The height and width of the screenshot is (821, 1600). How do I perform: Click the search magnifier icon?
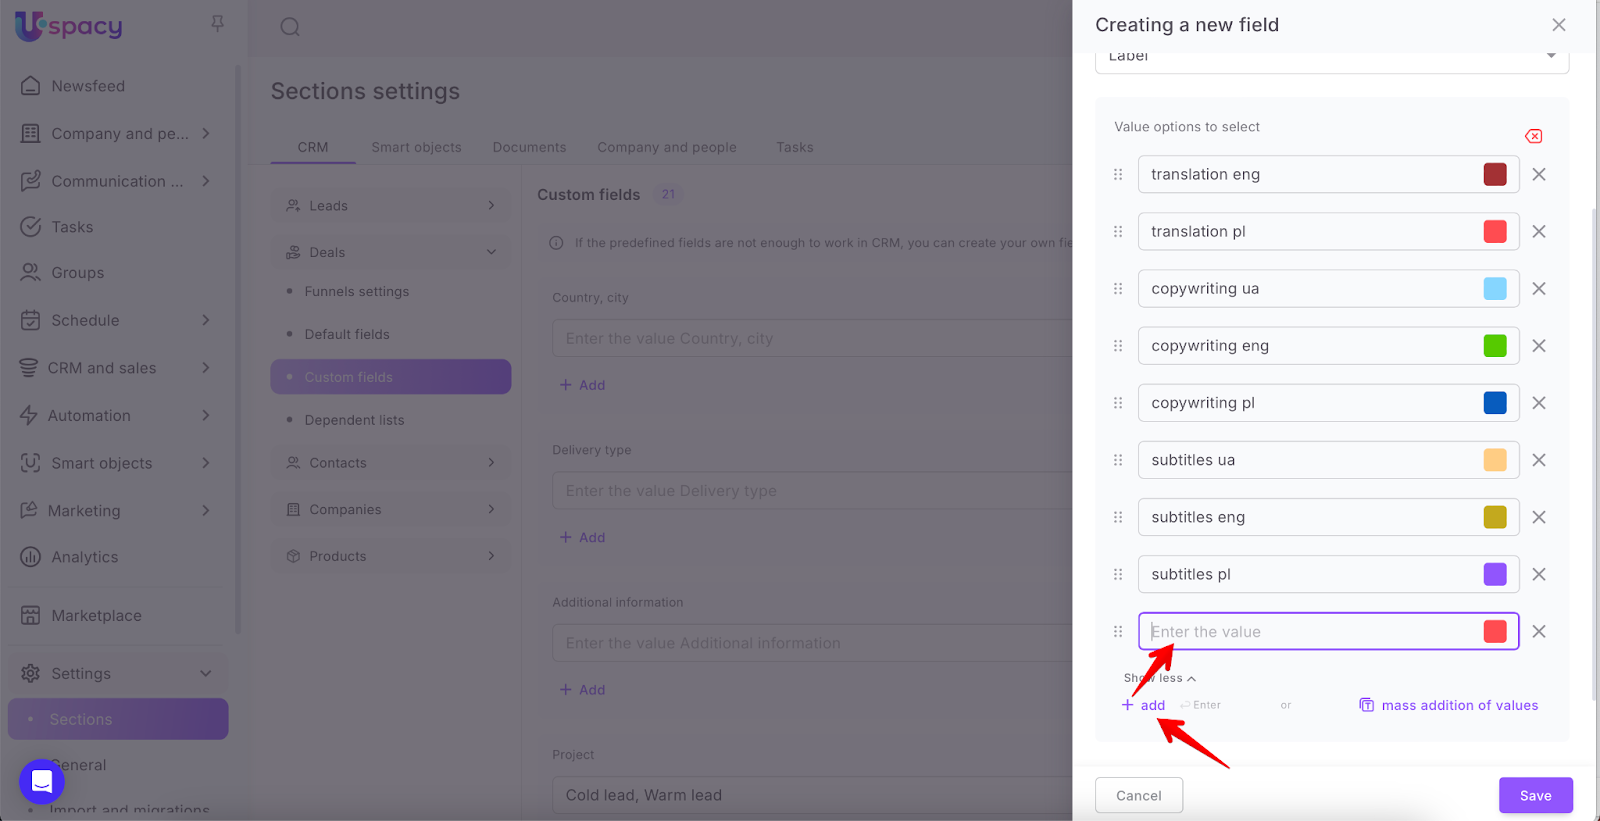[x=290, y=27]
